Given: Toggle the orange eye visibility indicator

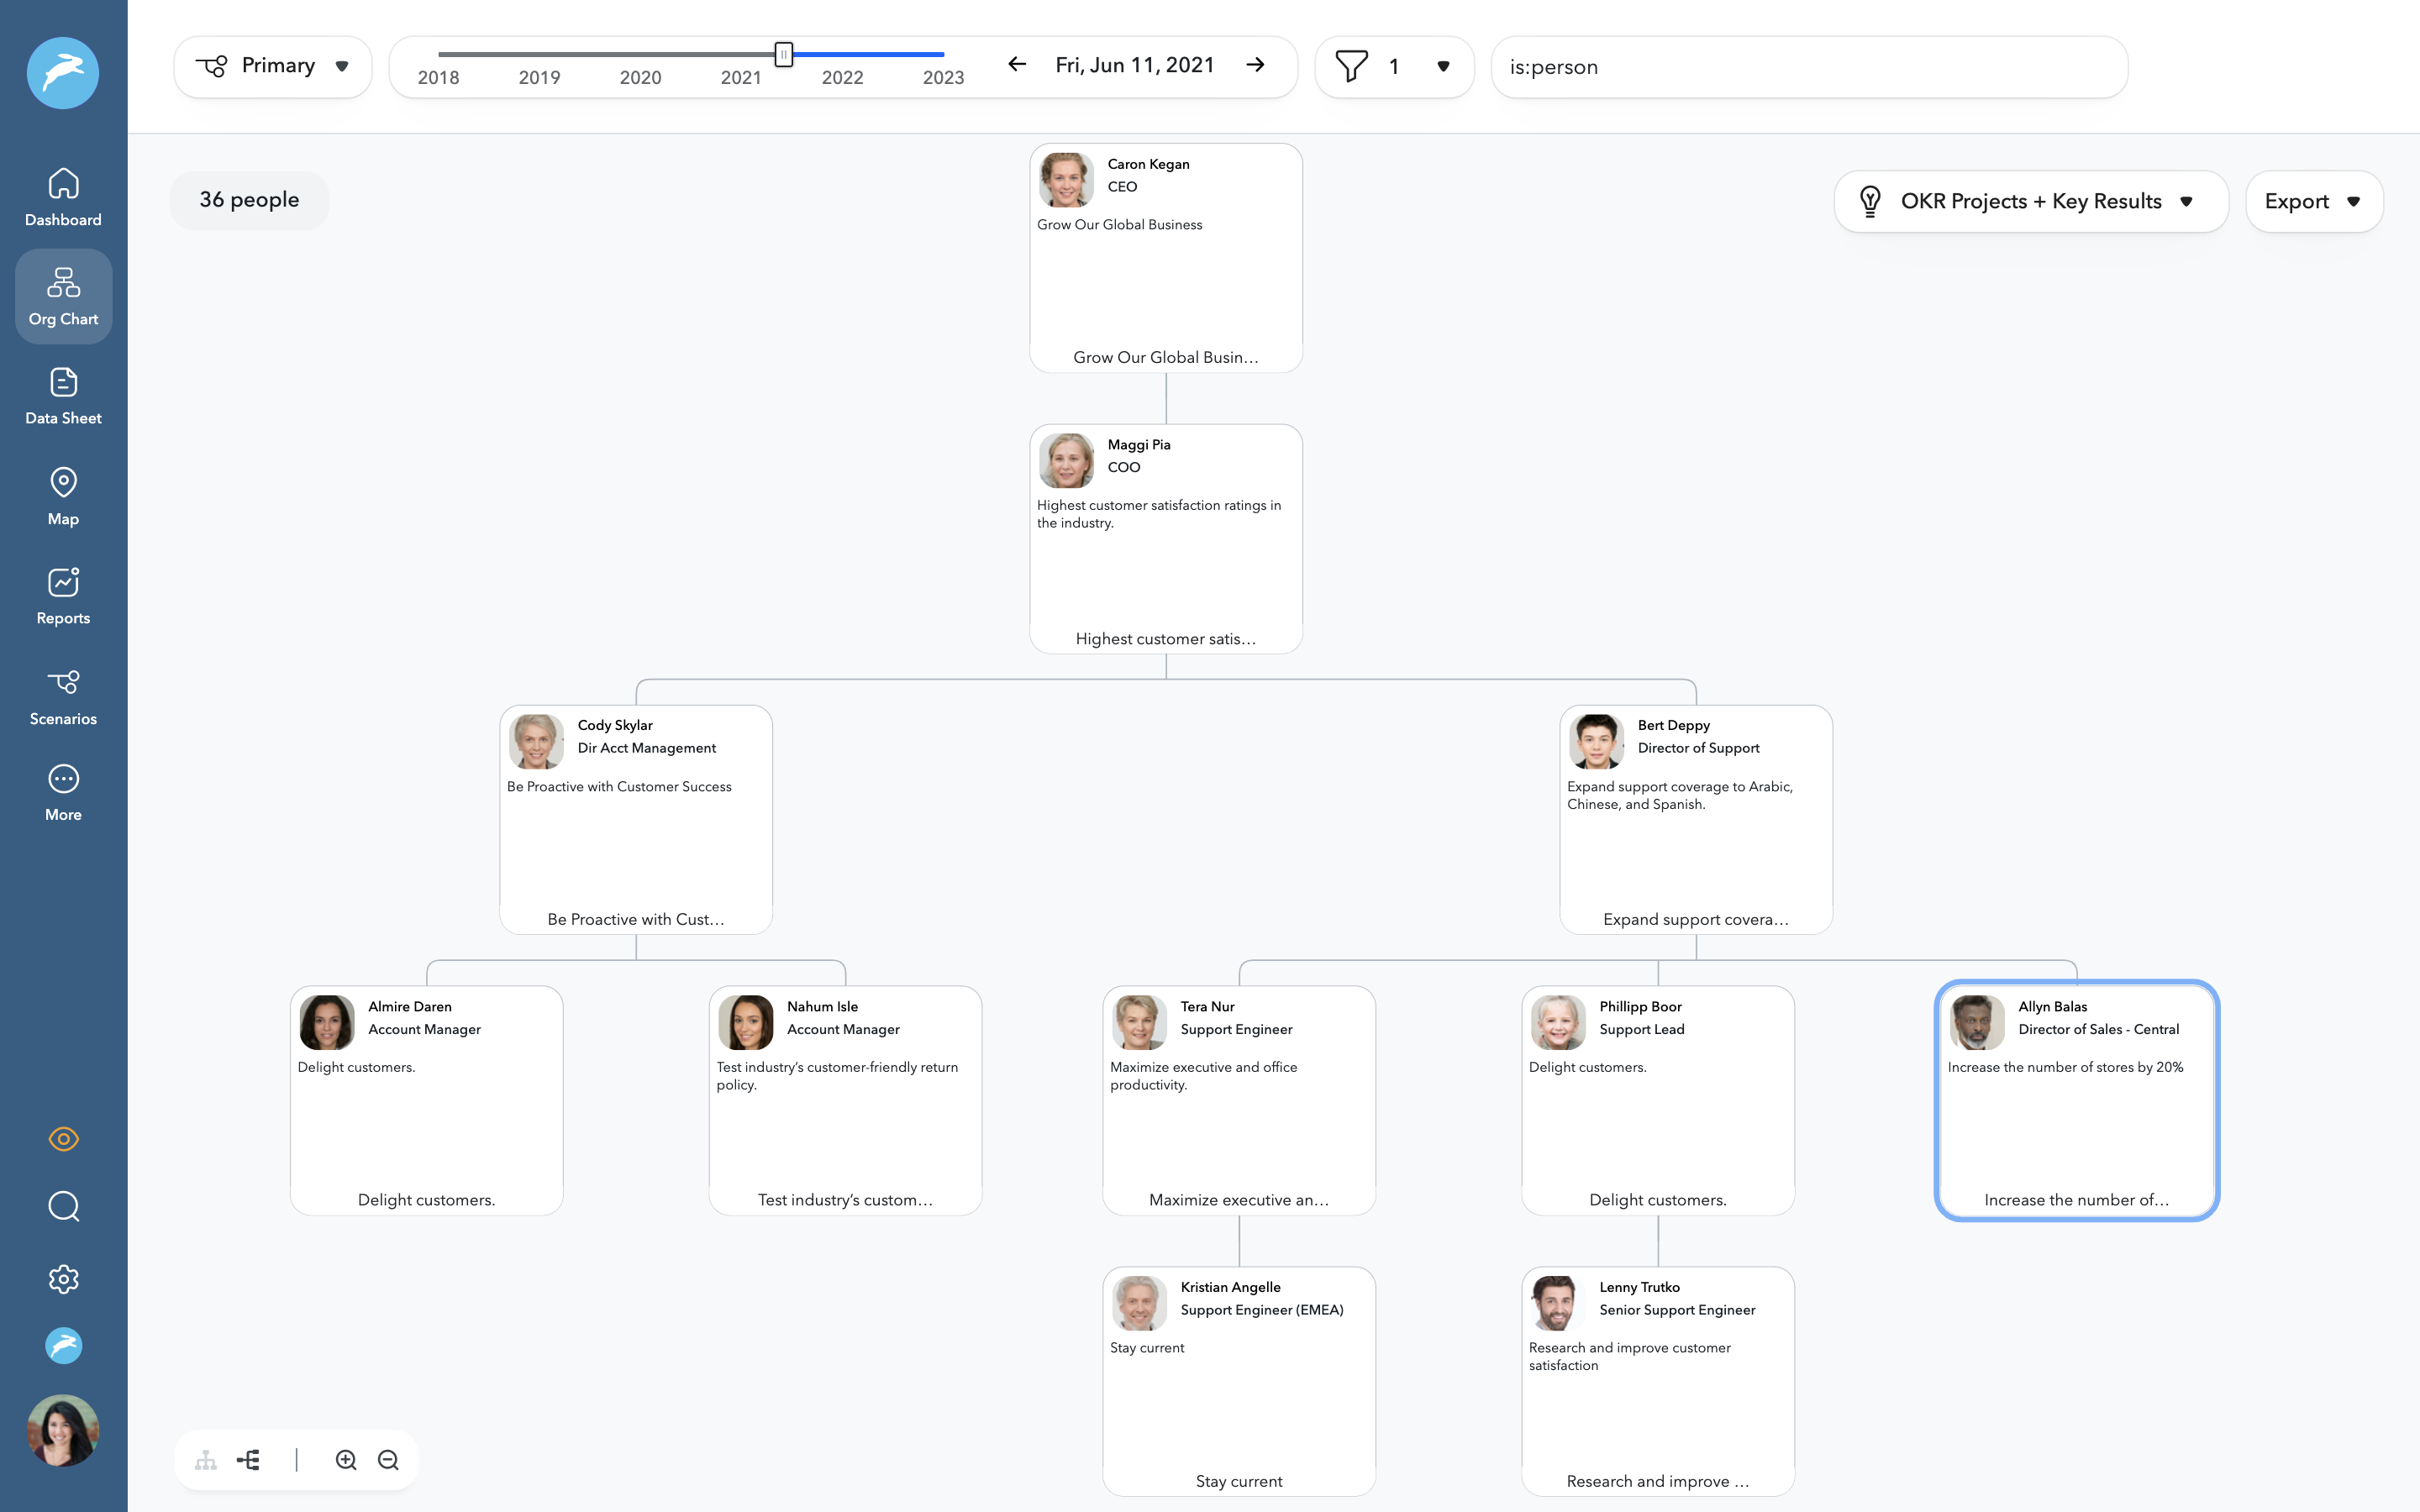Looking at the screenshot, I should tap(63, 1139).
